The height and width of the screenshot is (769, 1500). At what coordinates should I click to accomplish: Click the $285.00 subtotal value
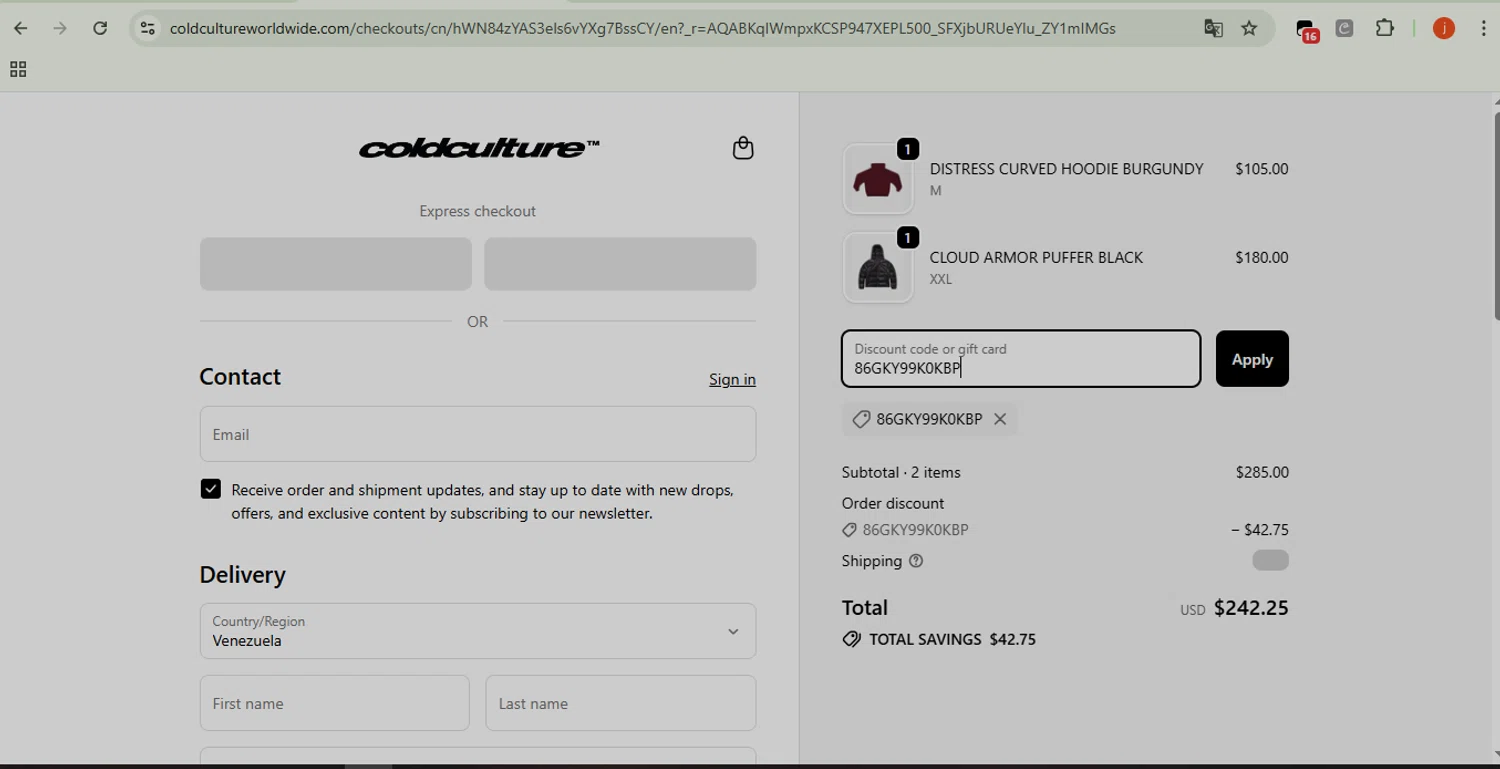point(1262,472)
